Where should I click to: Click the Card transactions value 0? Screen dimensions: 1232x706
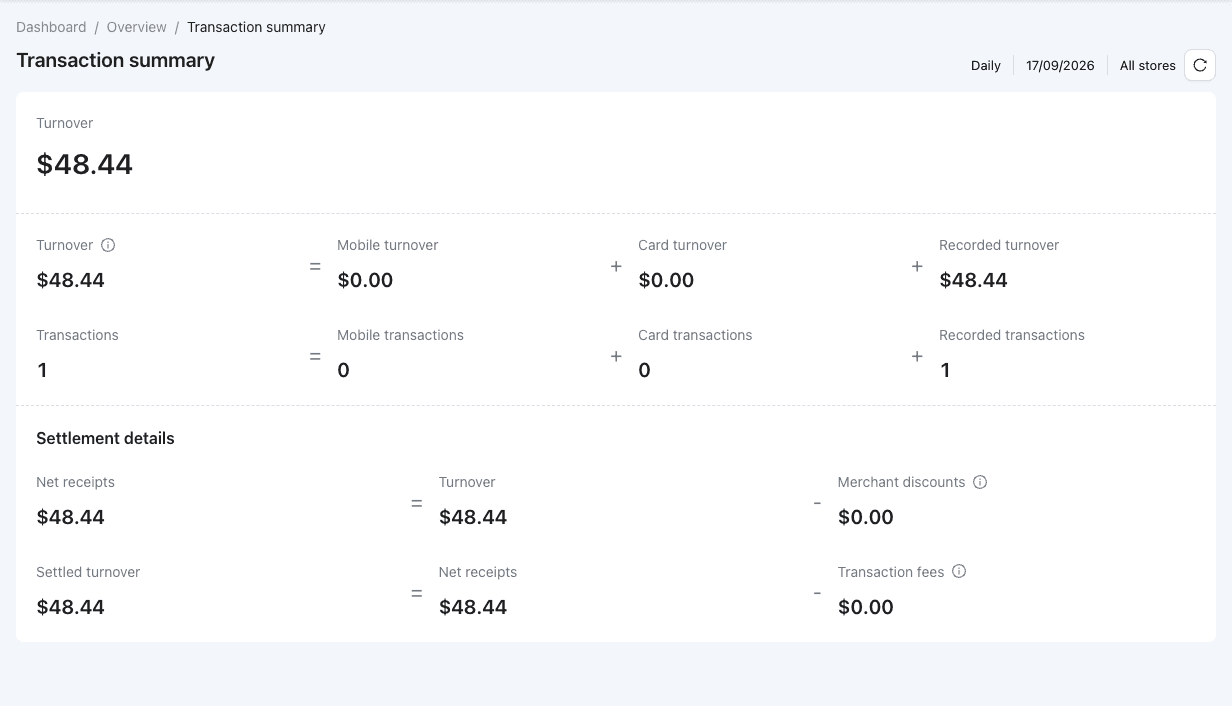(645, 370)
